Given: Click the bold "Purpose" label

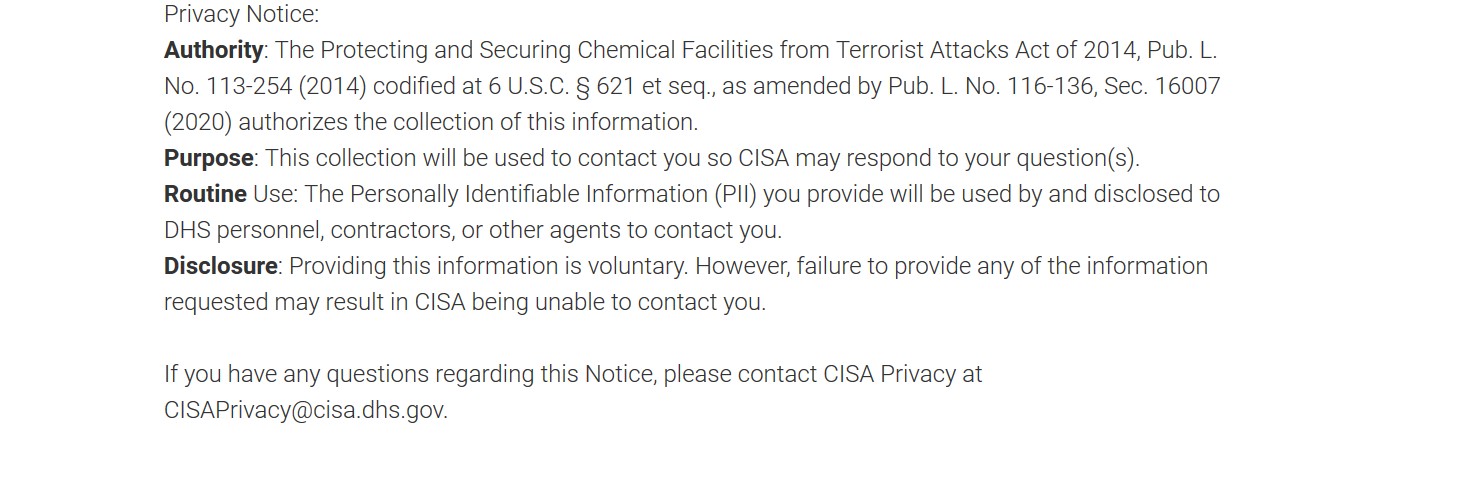Looking at the screenshot, I should click(x=208, y=158).
